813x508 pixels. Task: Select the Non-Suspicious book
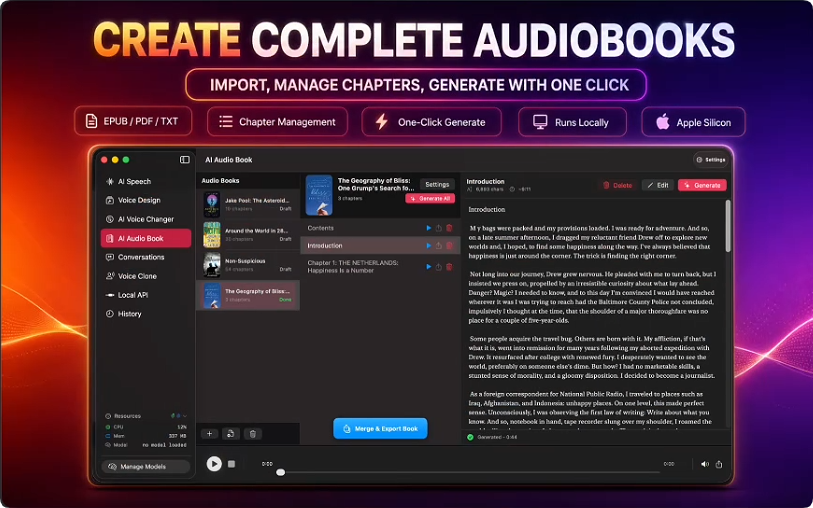point(248,264)
